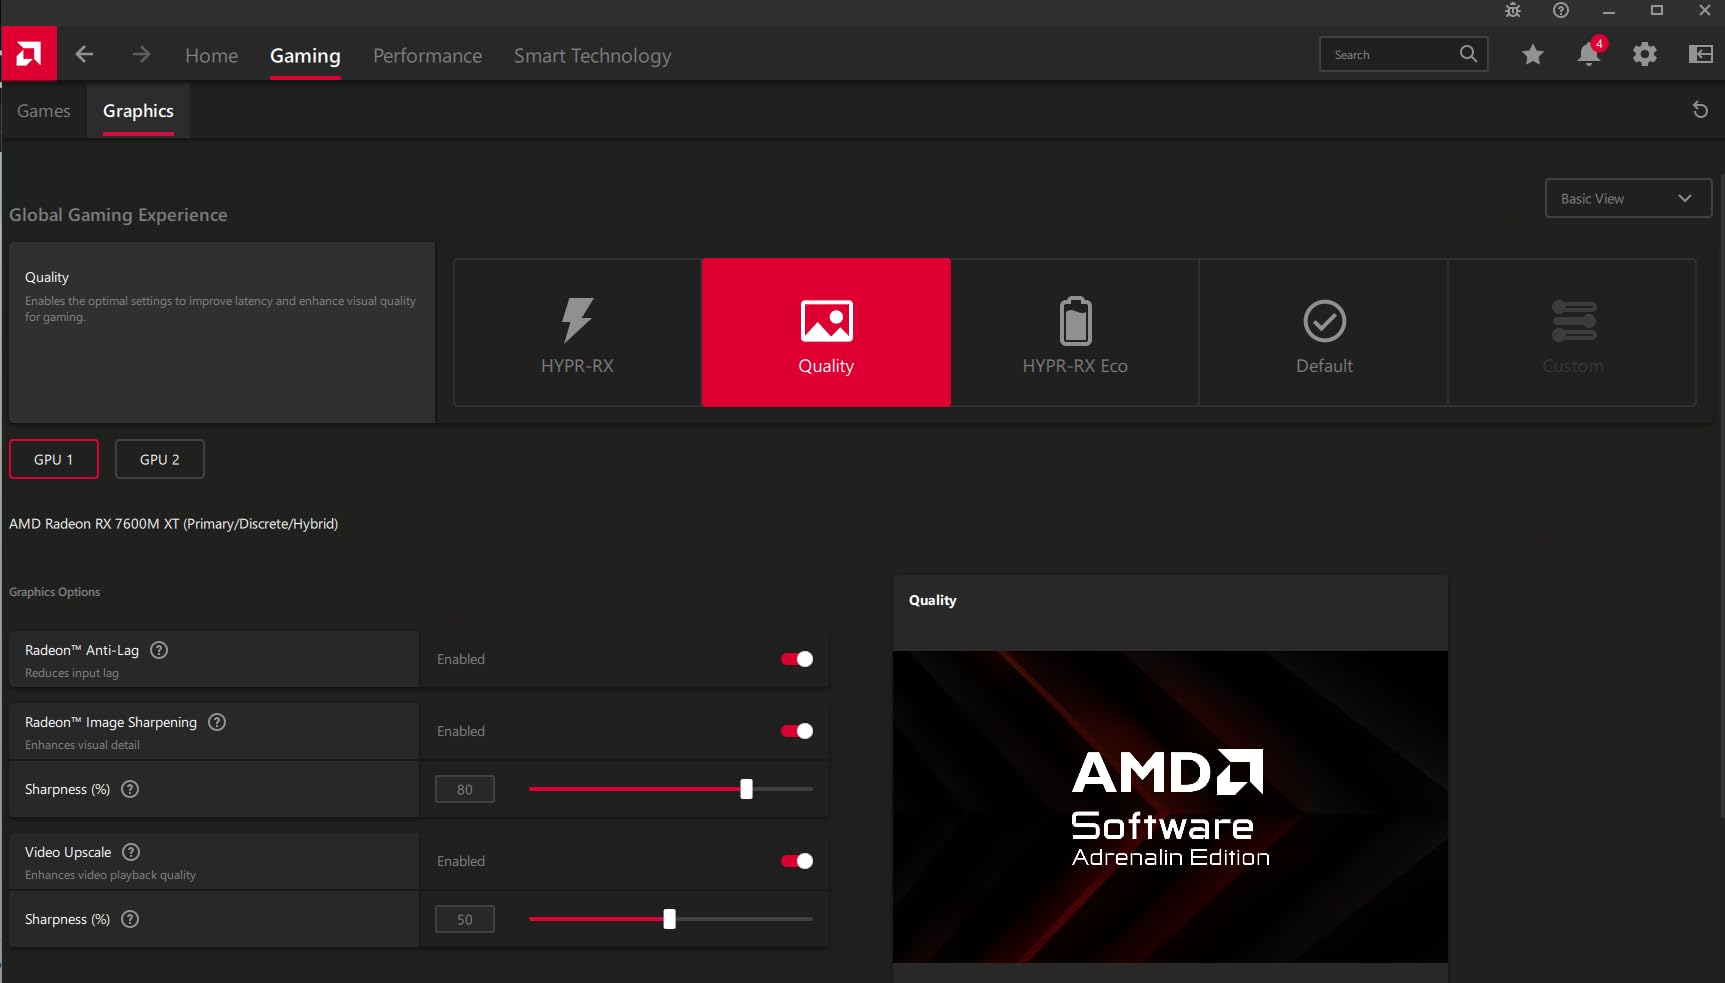Open favorites star icon
1725x983 pixels.
click(x=1533, y=55)
